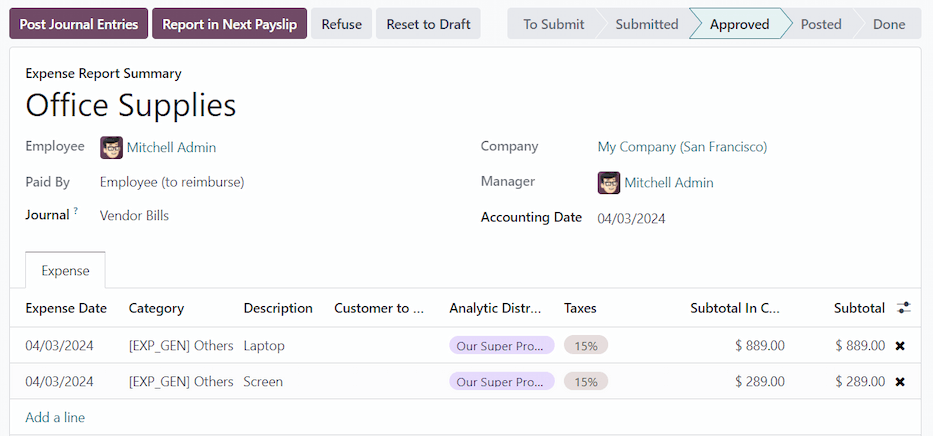Click Mitchell Admin employee avatar icon
Screen dimensions: 933x436
(x=111, y=148)
